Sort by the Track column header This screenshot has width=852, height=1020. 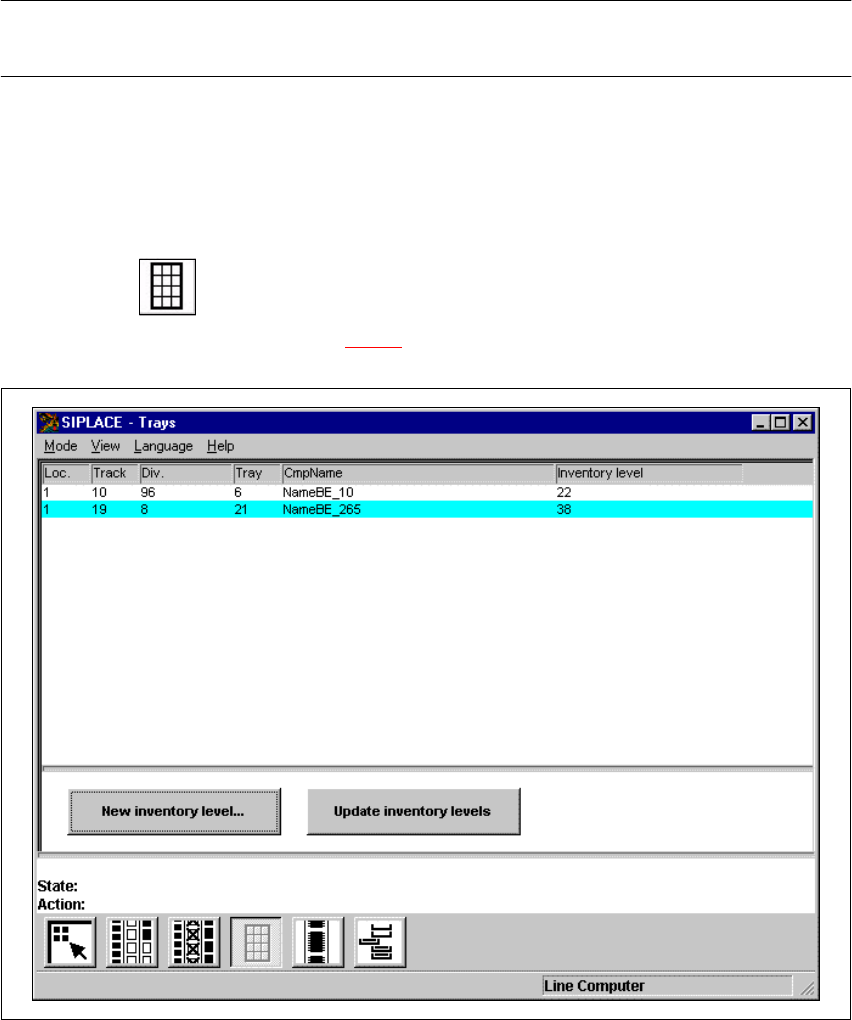click(115, 473)
